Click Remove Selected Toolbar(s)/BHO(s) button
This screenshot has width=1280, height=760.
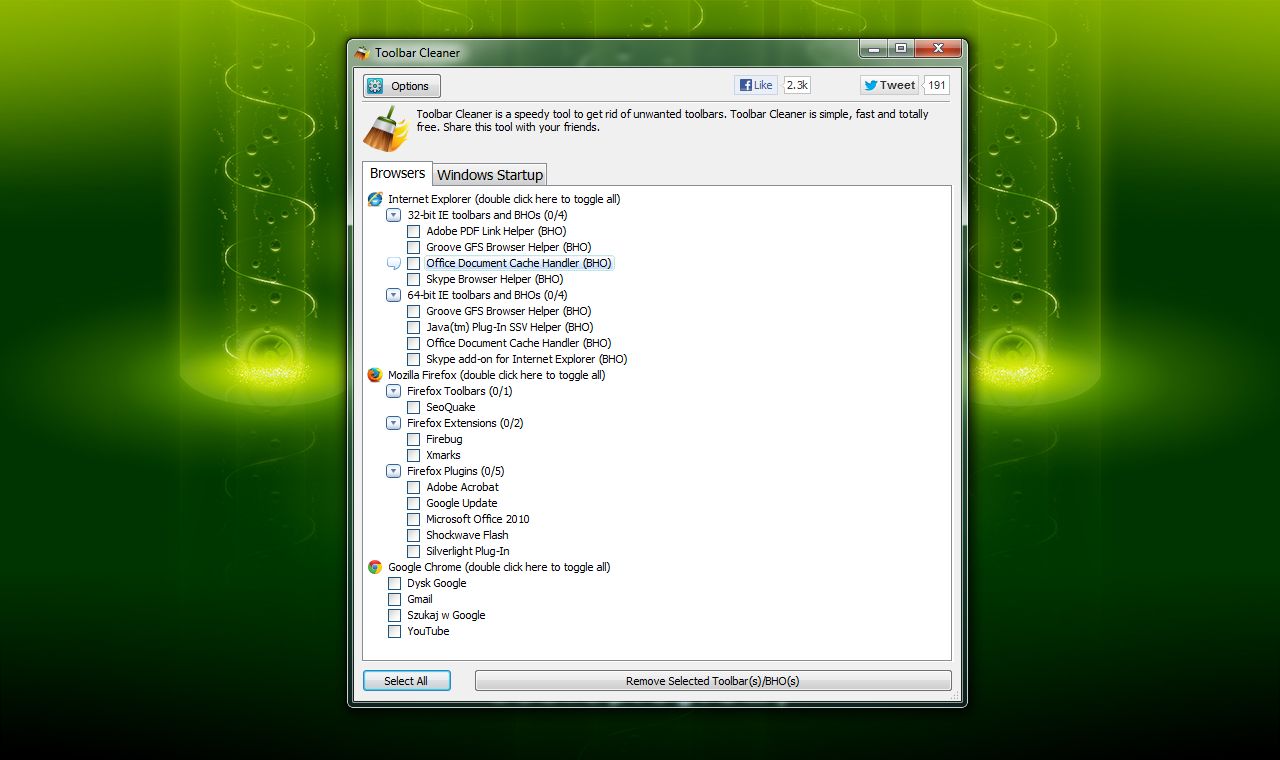[x=713, y=681]
